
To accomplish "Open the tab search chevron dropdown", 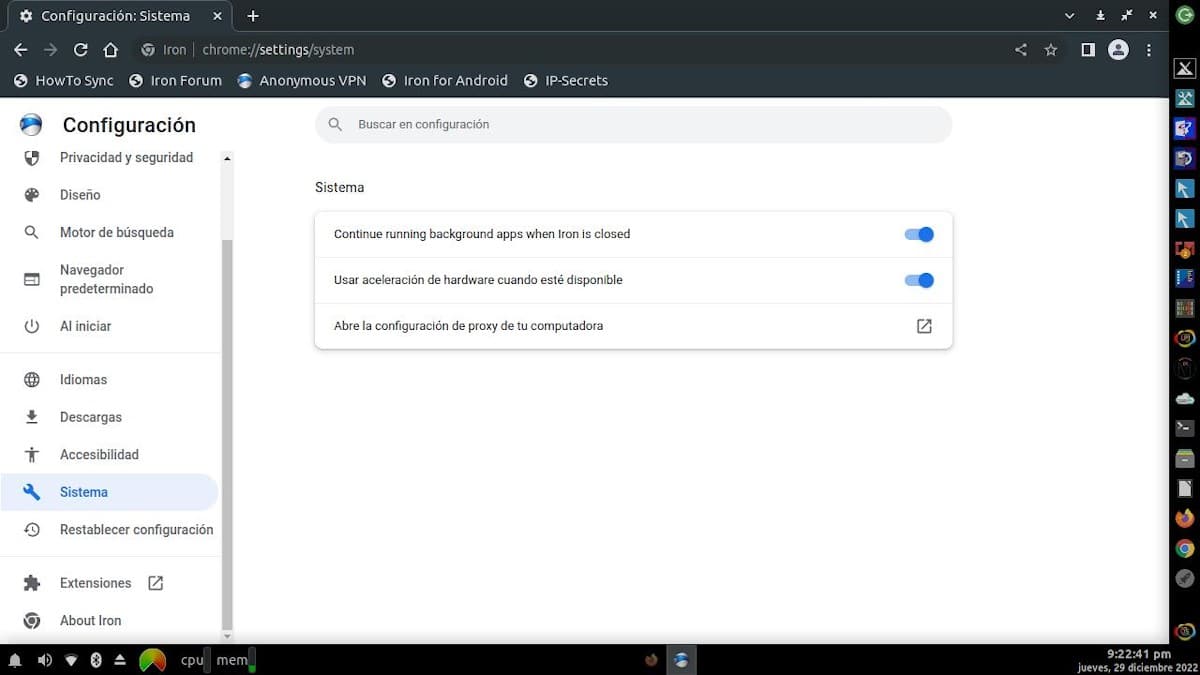I will pyautogui.click(x=1069, y=15).
